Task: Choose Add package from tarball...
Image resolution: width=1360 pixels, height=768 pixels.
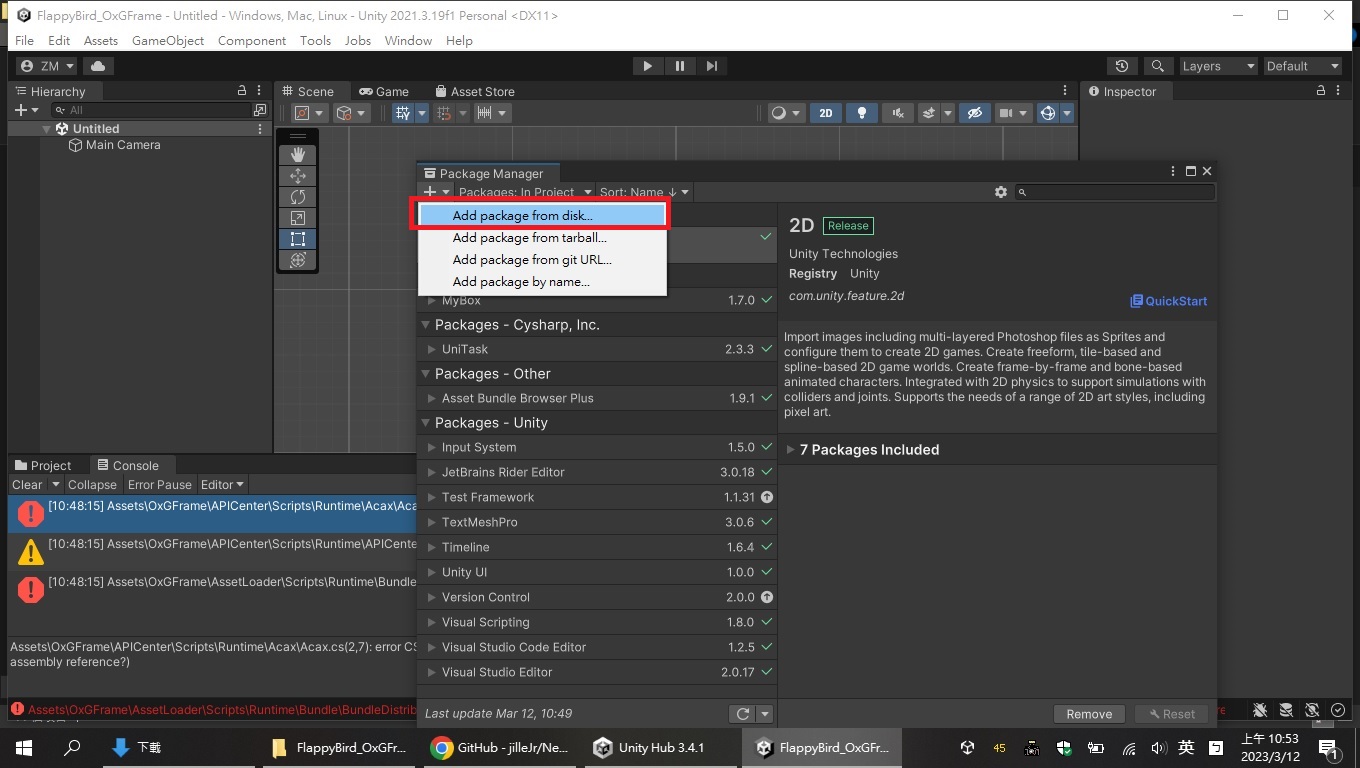Action: pyautogui.click(x=542, y=238)
